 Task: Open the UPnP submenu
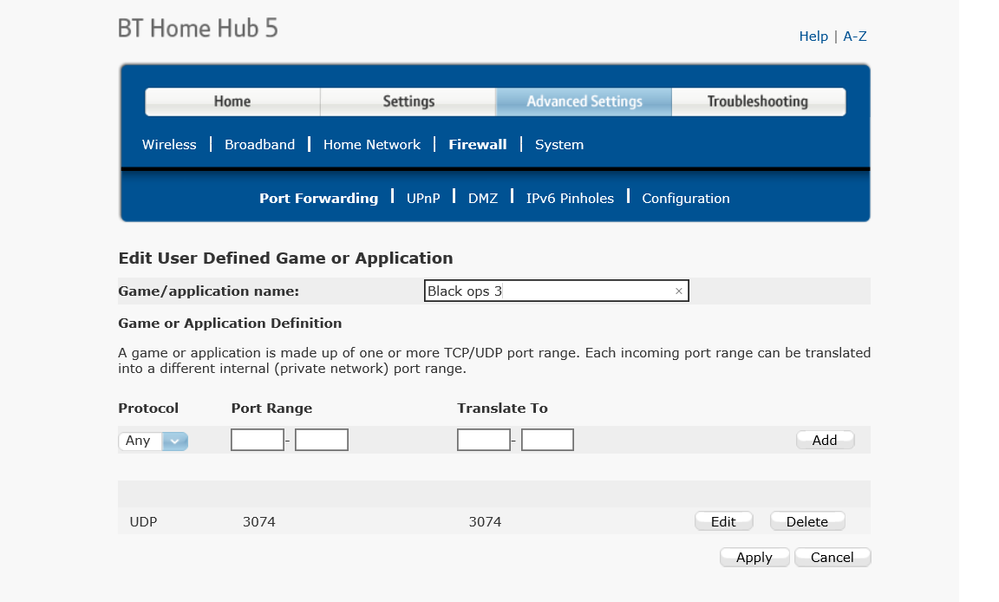click(x=423, y=198)
